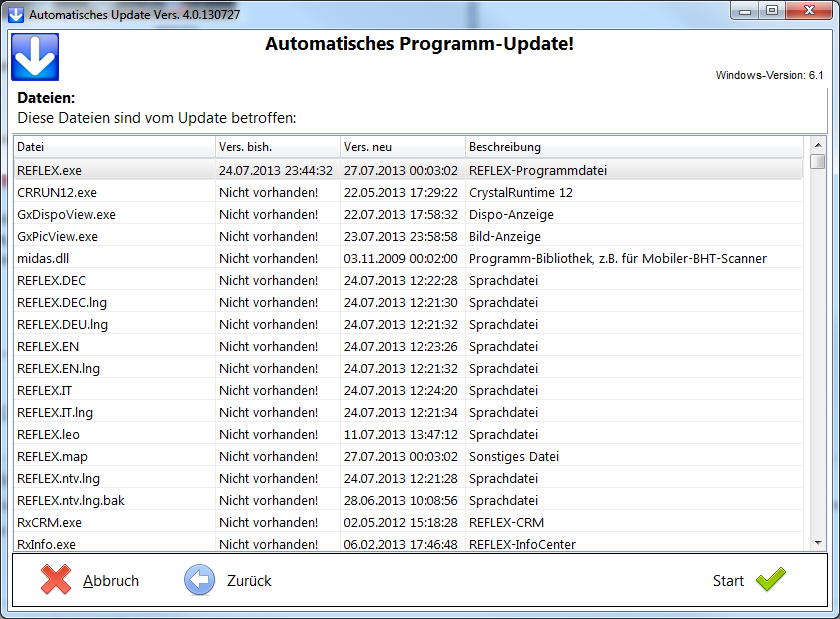Select the REFLEX.DEC file
The height and width of the screenshot is (619, 840).
[x=408, y=280]
